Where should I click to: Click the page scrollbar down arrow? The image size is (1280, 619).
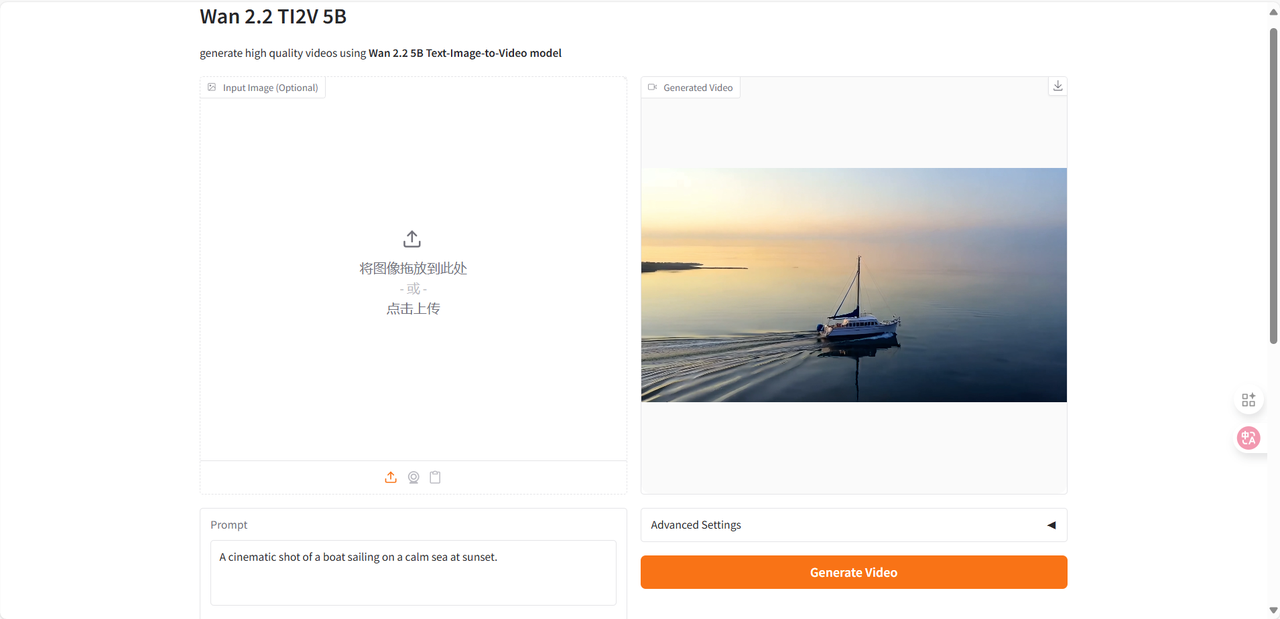[x=1273, y=610]
